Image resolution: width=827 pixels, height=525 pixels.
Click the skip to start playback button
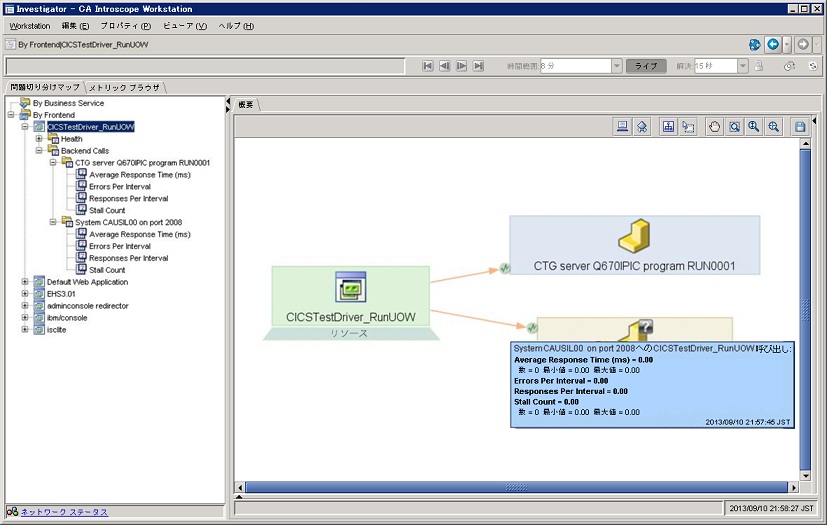tap(428, 66)
